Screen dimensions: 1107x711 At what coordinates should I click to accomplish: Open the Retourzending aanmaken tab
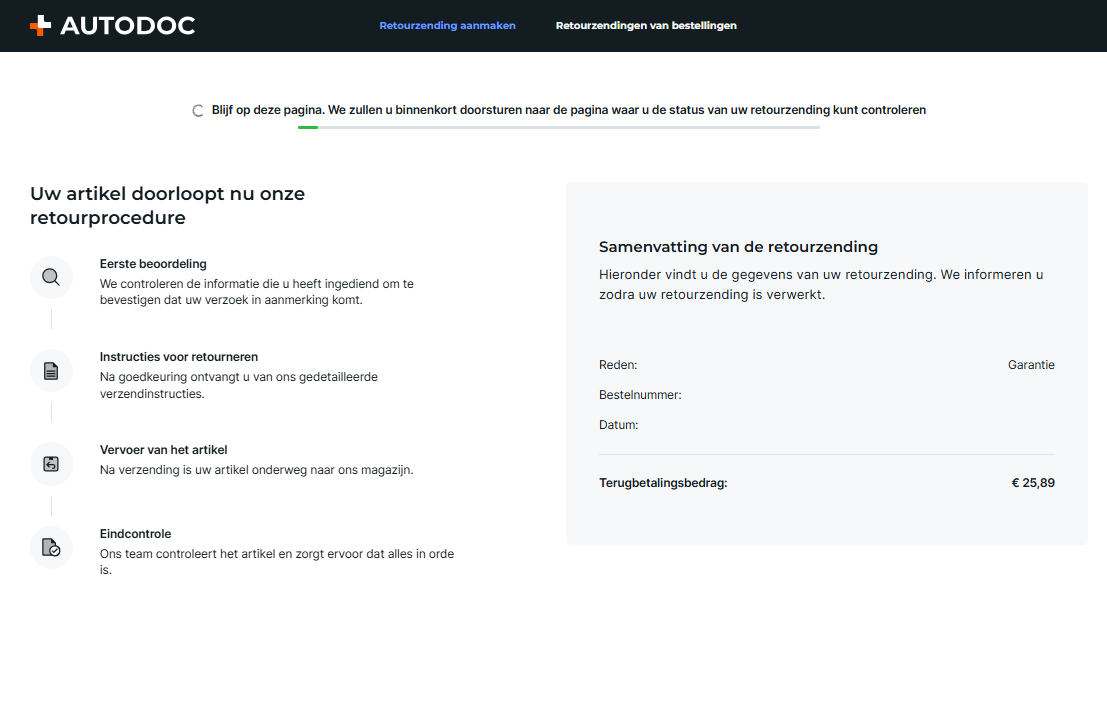447,26
